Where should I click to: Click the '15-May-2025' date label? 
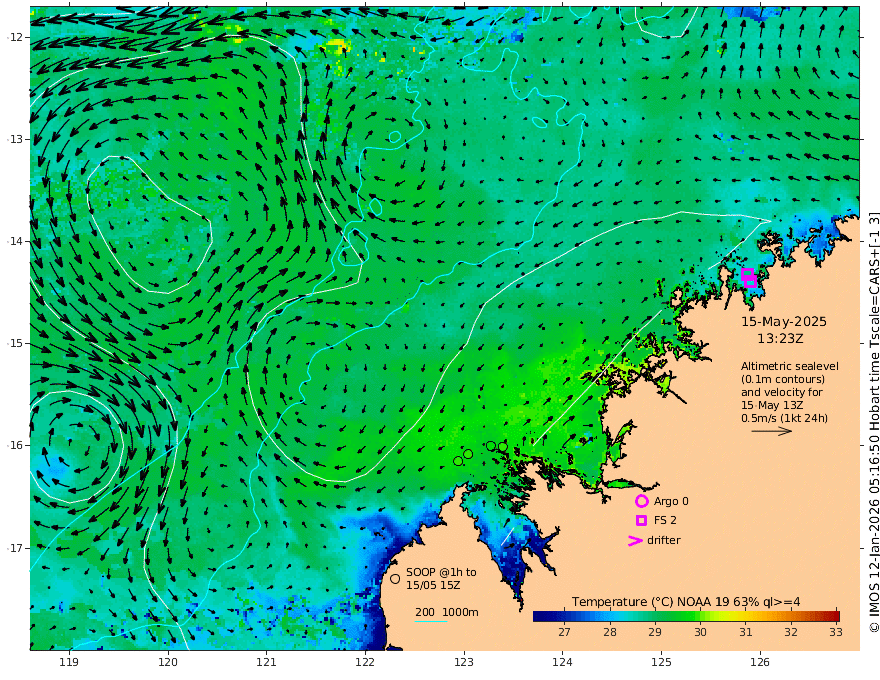click(784, 322)
